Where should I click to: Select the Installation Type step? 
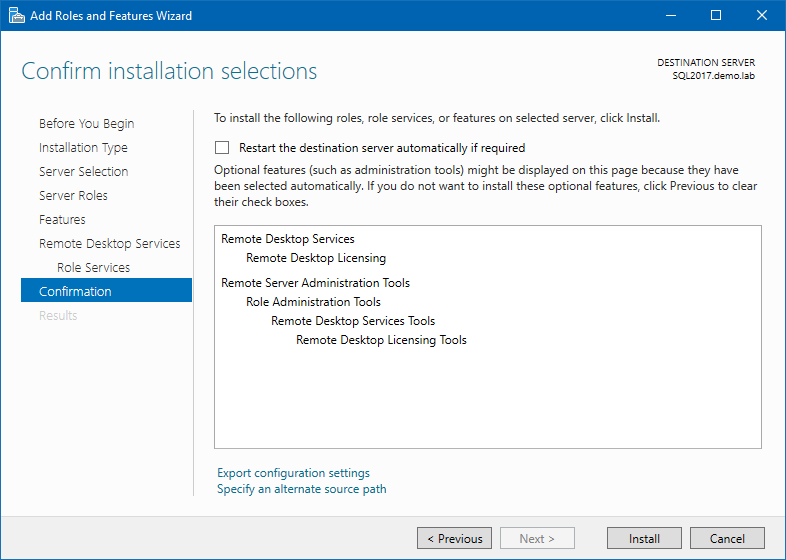[83, 148]
